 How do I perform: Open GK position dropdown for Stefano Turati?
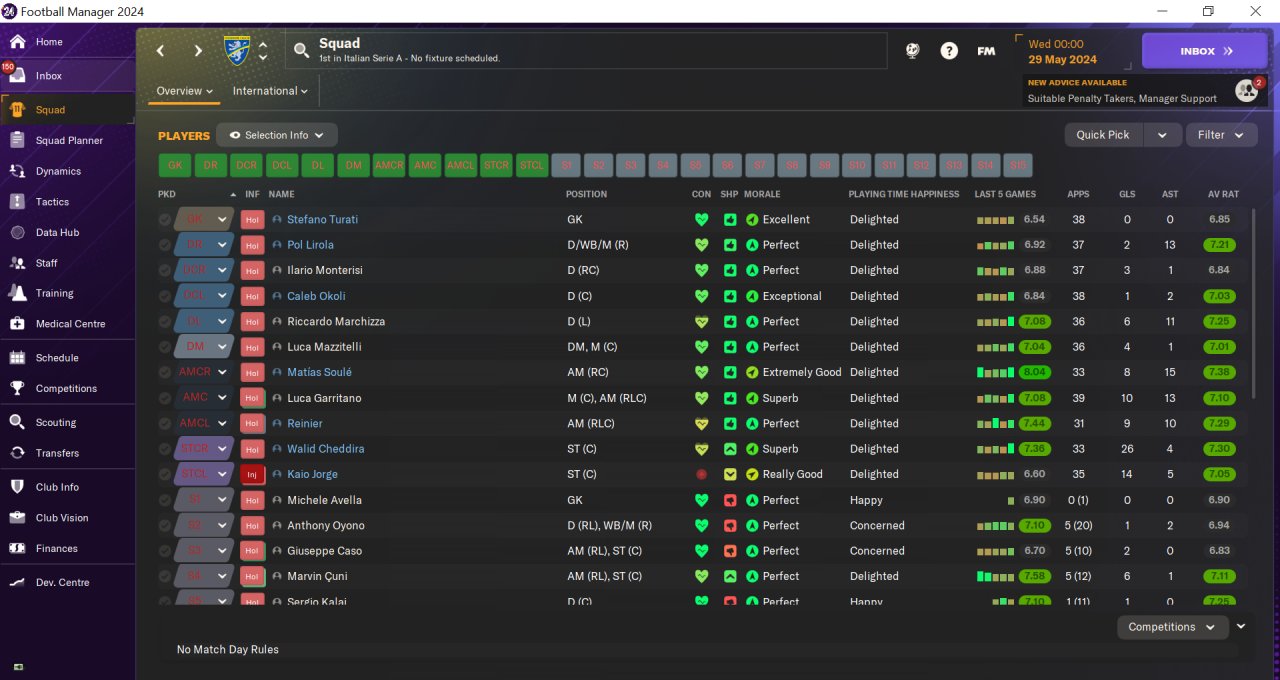(x=204, y=219)
